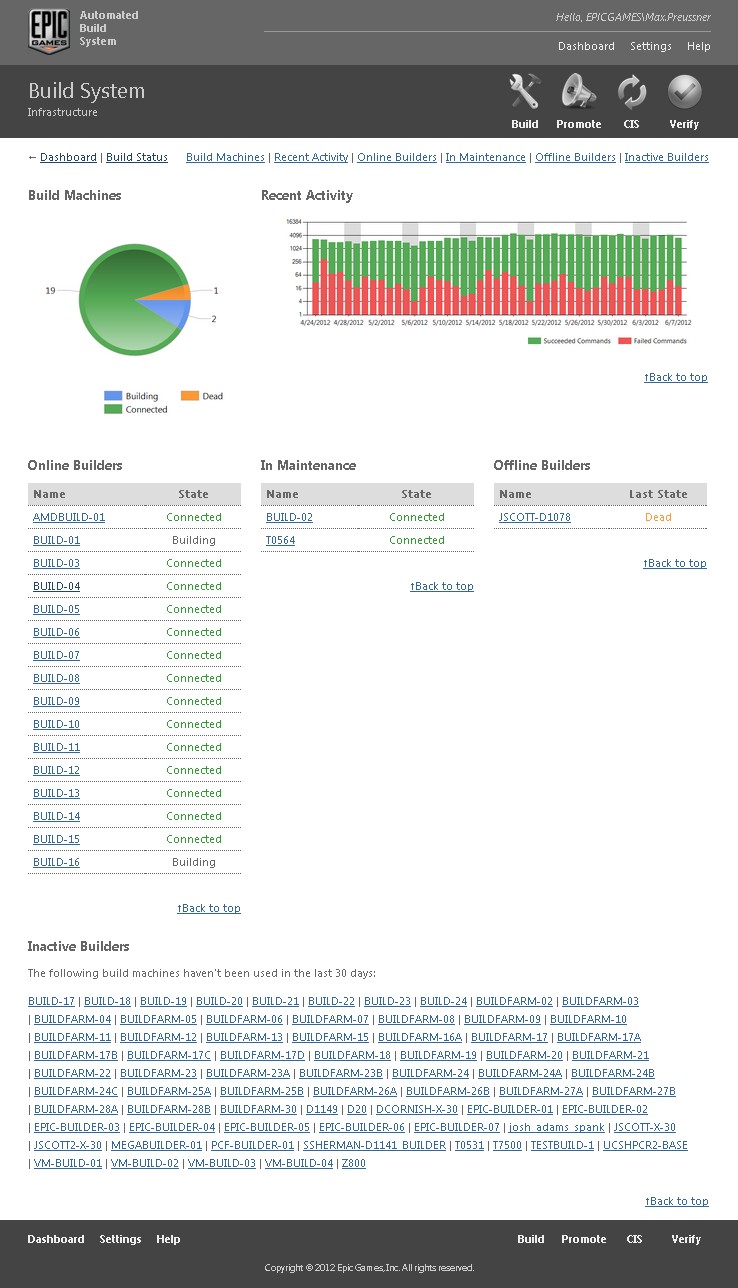This screenshot has height=1288, width=738.
Task: Open the CIS refresh-arrows icon
Action: [x=632, y=92]
